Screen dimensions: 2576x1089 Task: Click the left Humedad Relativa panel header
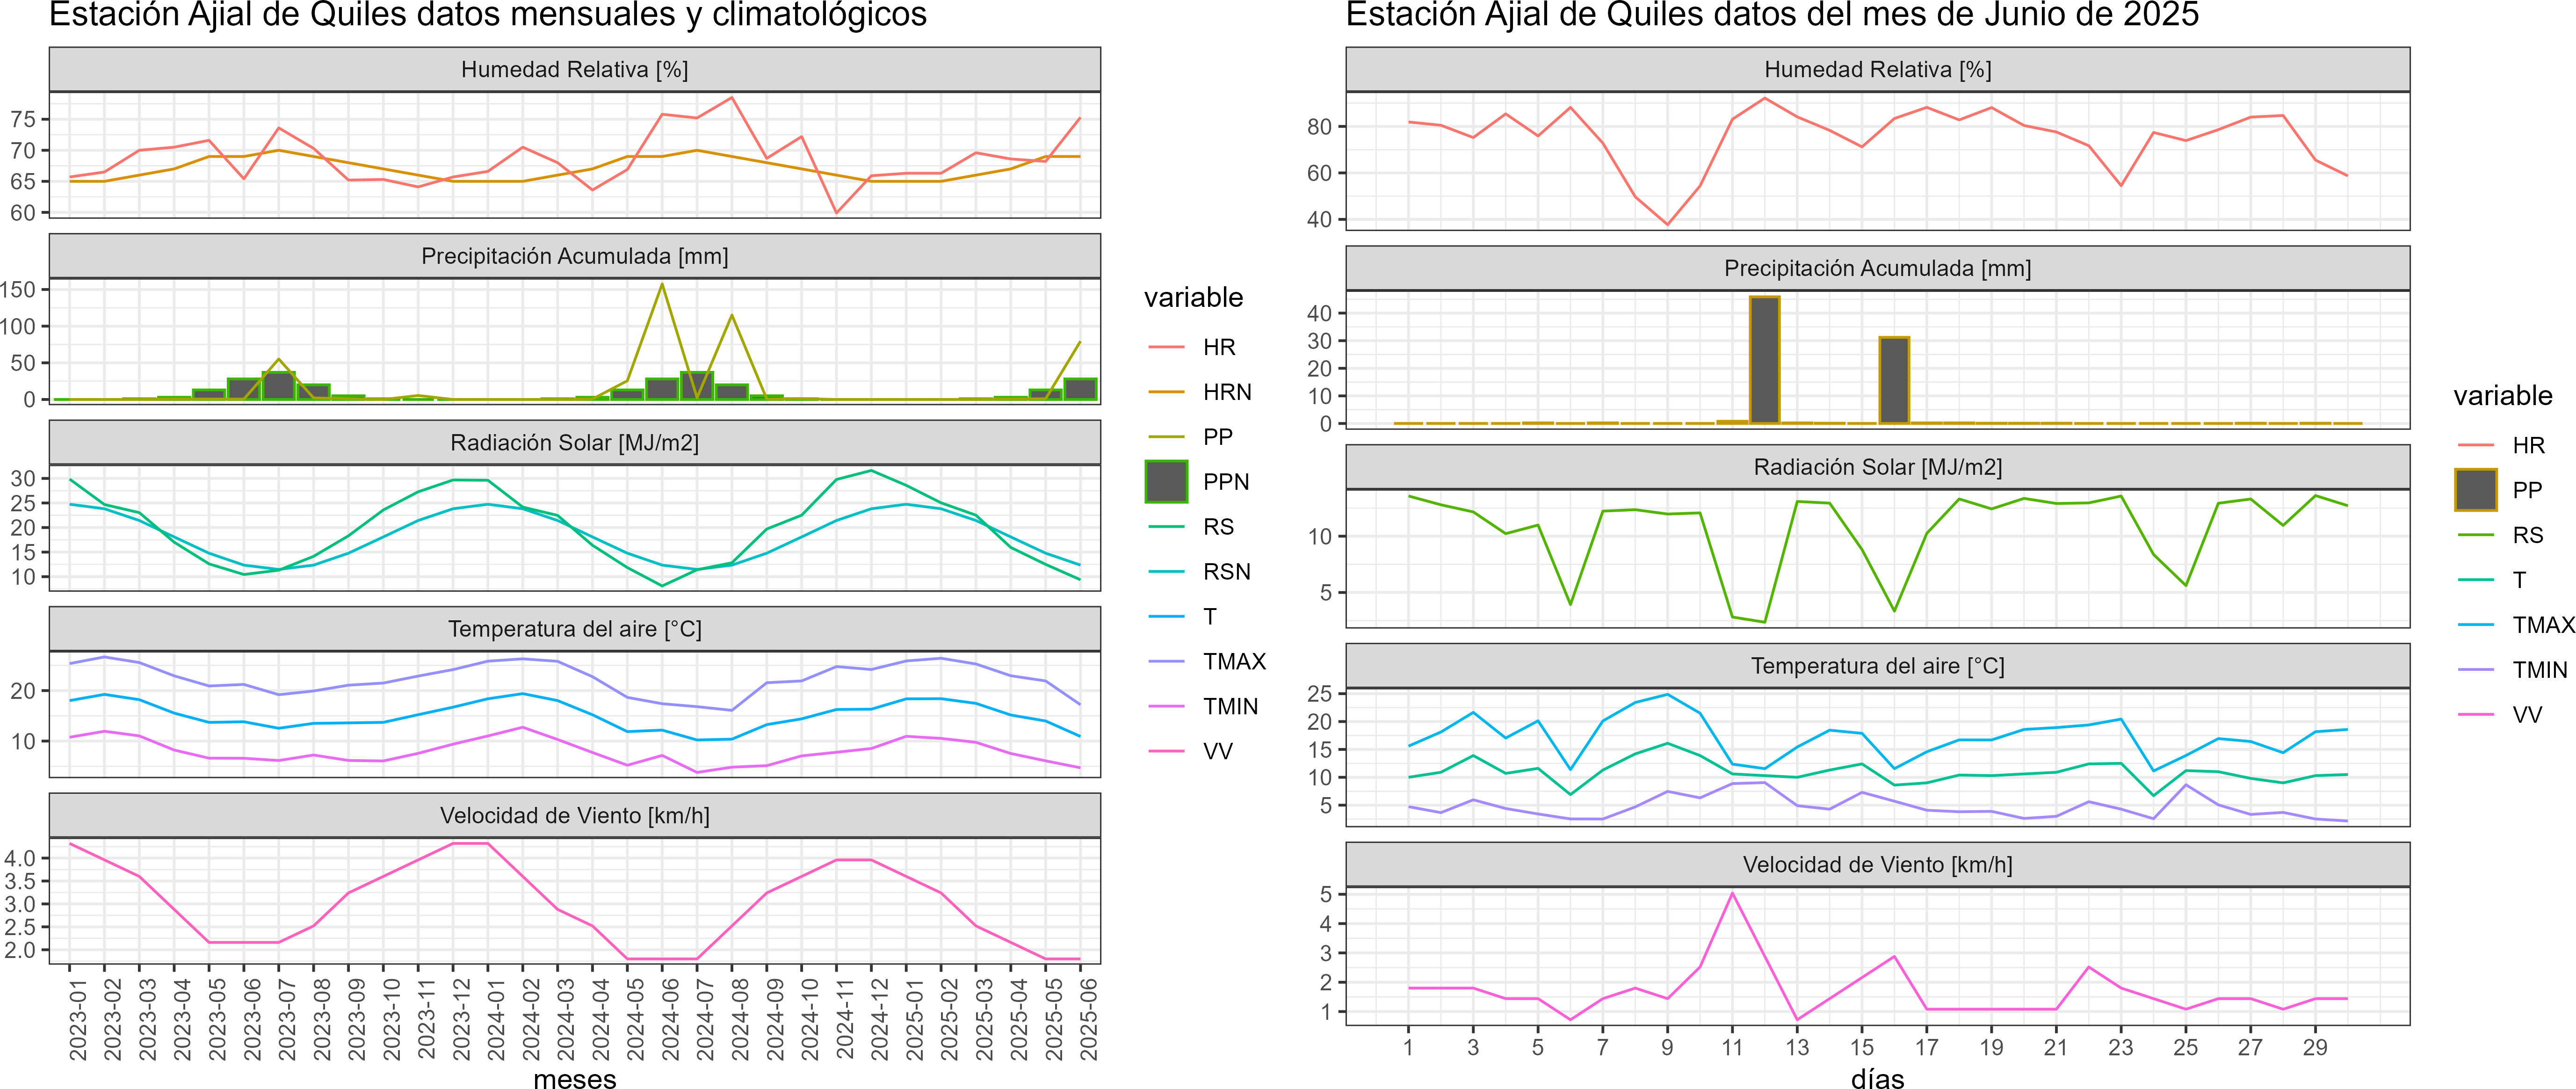click(575, 69)
